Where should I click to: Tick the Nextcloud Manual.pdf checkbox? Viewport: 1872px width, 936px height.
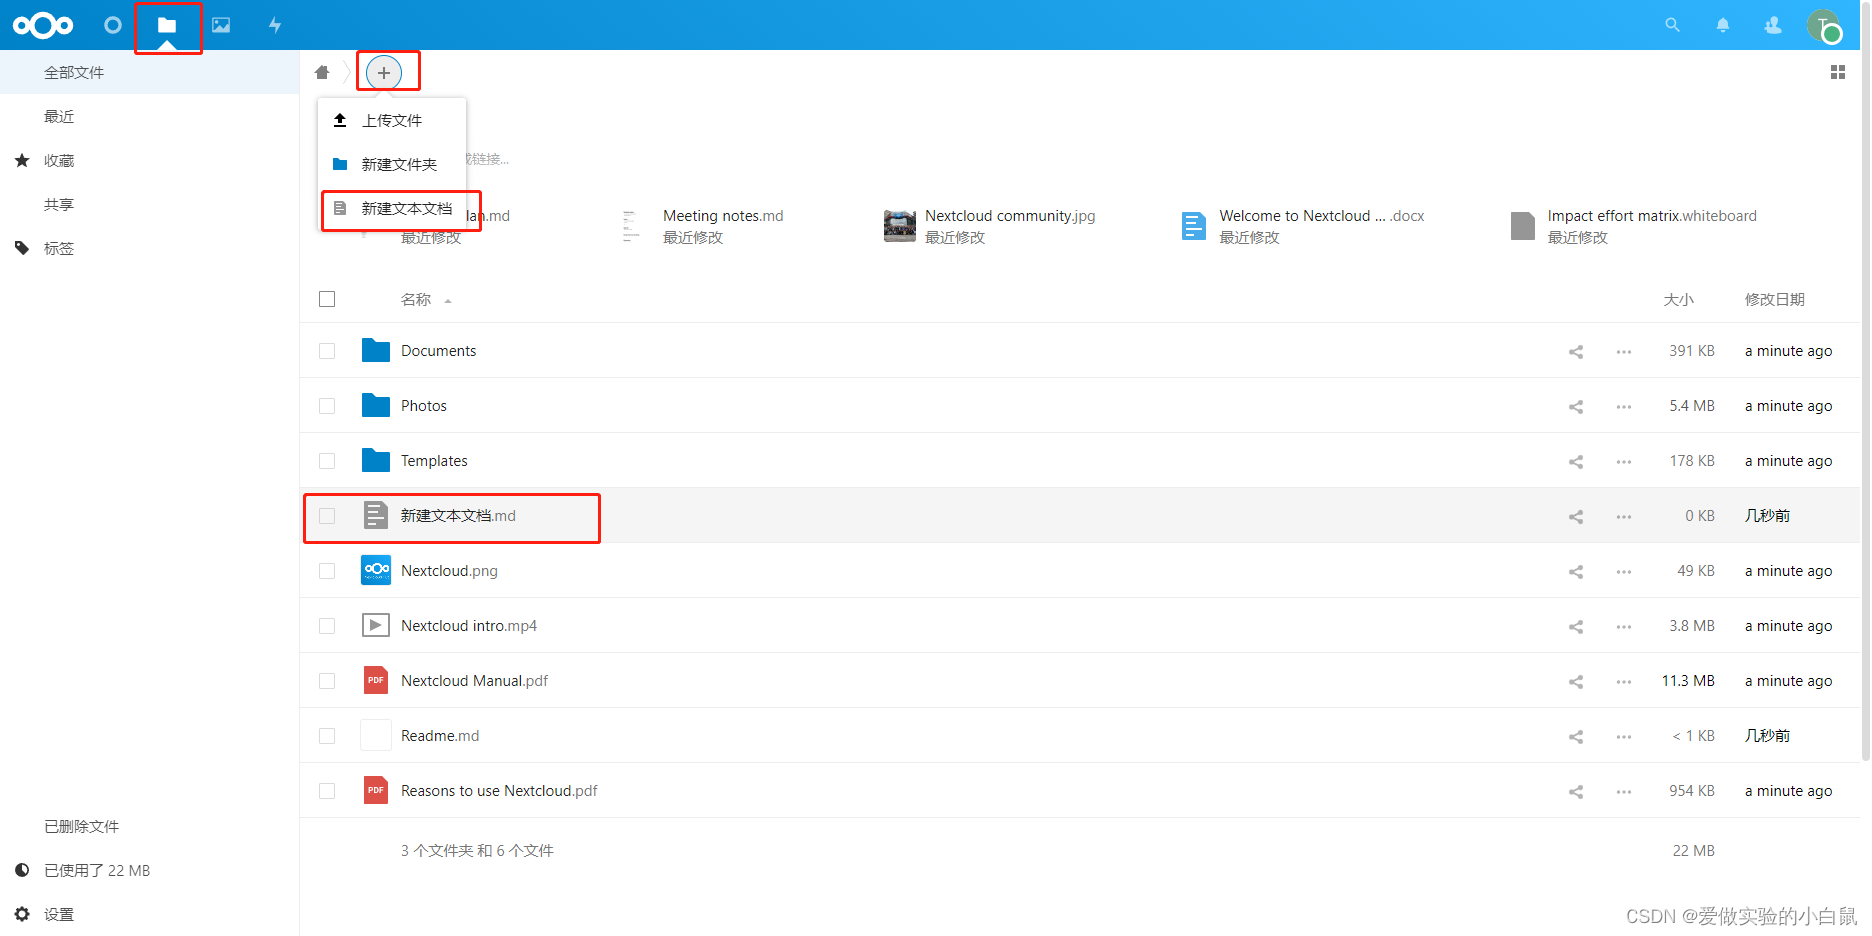pyautogui.click(x=327, y=681)
